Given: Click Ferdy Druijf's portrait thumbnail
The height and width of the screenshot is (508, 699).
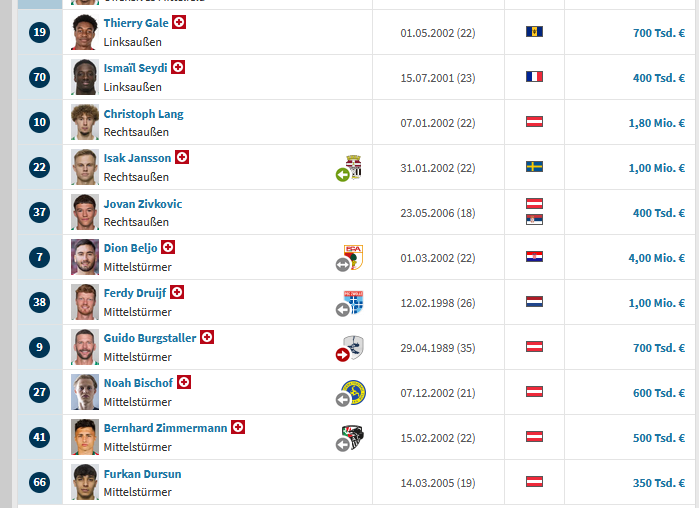Looking at the screenshot, I should coord(84,302).
